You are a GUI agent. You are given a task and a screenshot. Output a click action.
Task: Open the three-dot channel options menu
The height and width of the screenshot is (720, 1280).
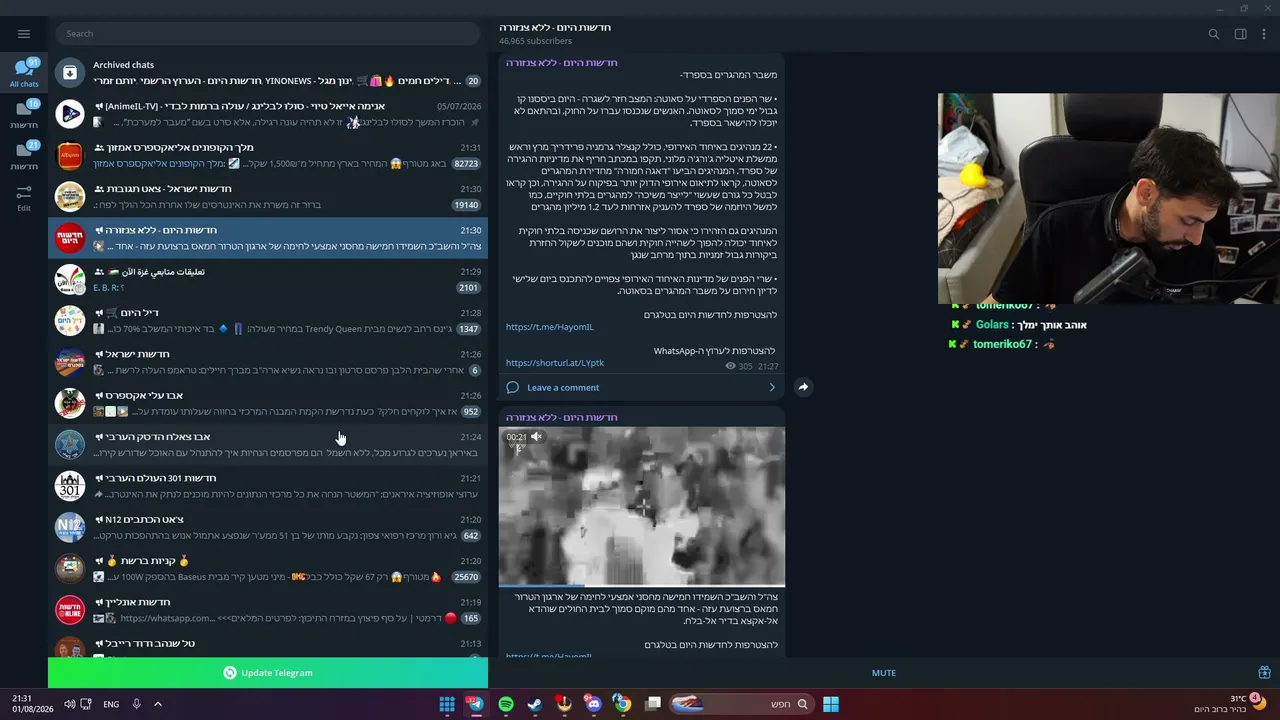point(1264,34)
